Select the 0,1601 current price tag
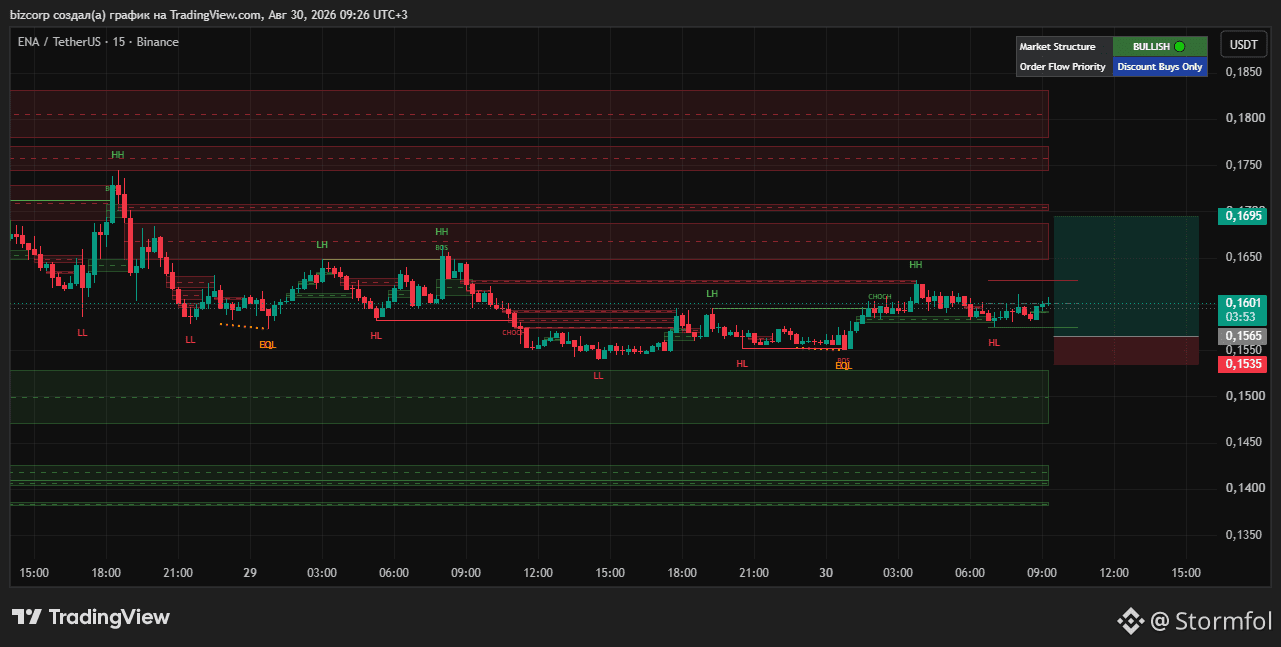The height and width of the screenshot is (647, 1281). click(1243, 302)
